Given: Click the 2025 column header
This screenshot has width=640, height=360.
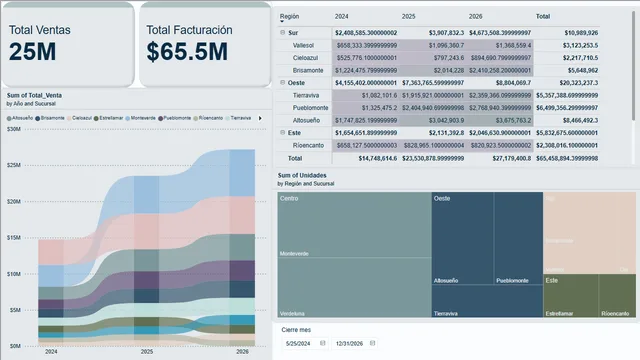Looking at the screenshot, I should pos(408,16).
